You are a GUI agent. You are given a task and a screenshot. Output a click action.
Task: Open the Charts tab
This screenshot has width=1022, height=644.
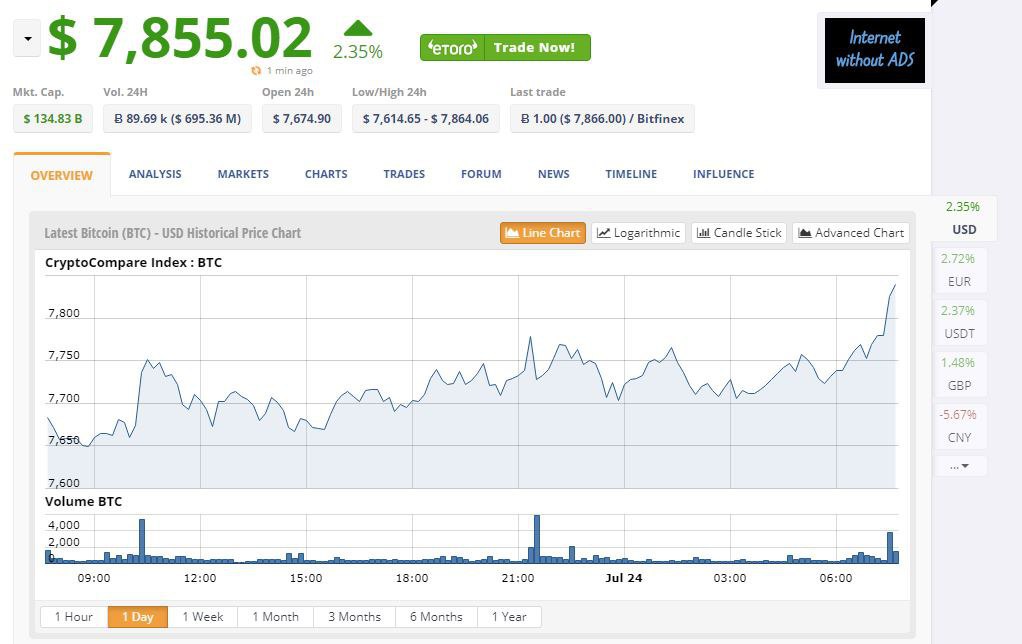tap(326, 174)
